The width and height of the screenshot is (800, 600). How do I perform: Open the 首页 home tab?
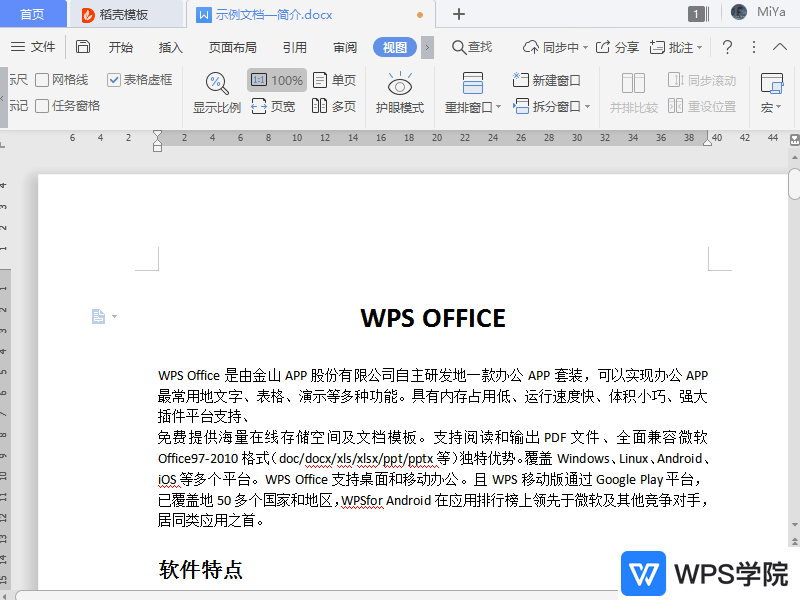click(30, 14)
